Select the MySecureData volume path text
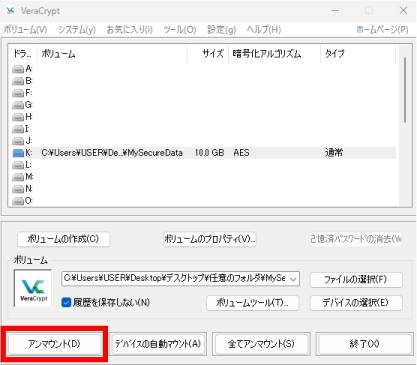The width and height of the screenshot is (417, 365). [x=112, y=153]
